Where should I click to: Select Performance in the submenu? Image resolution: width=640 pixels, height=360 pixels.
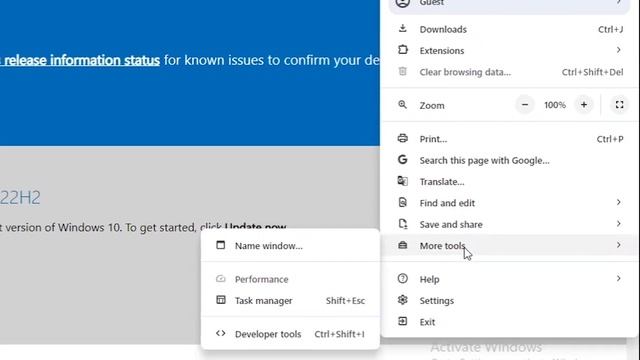click(290, 279)
